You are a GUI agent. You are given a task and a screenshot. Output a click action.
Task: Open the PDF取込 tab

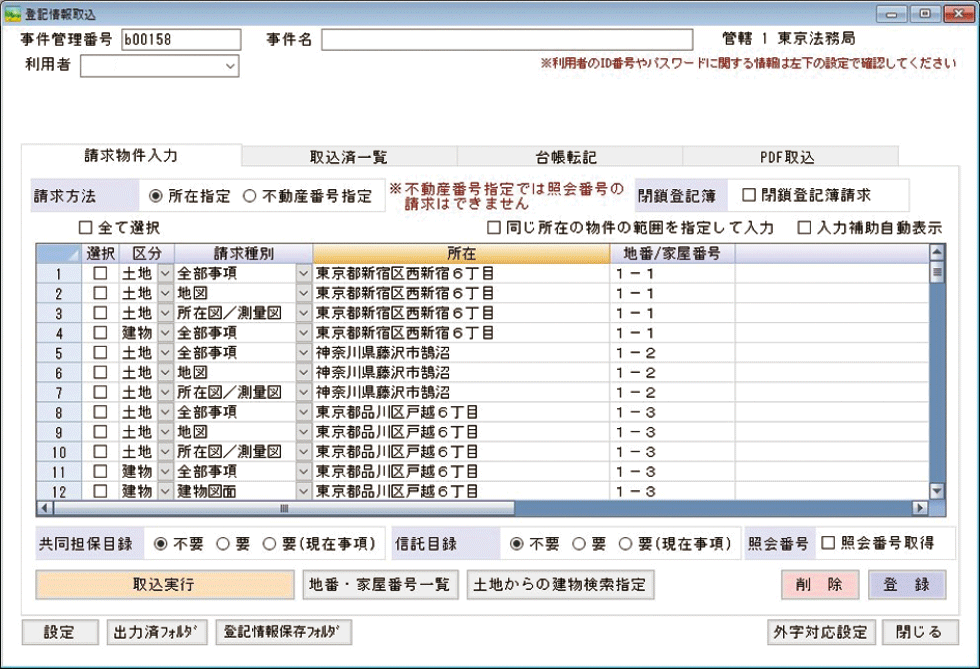787,157
